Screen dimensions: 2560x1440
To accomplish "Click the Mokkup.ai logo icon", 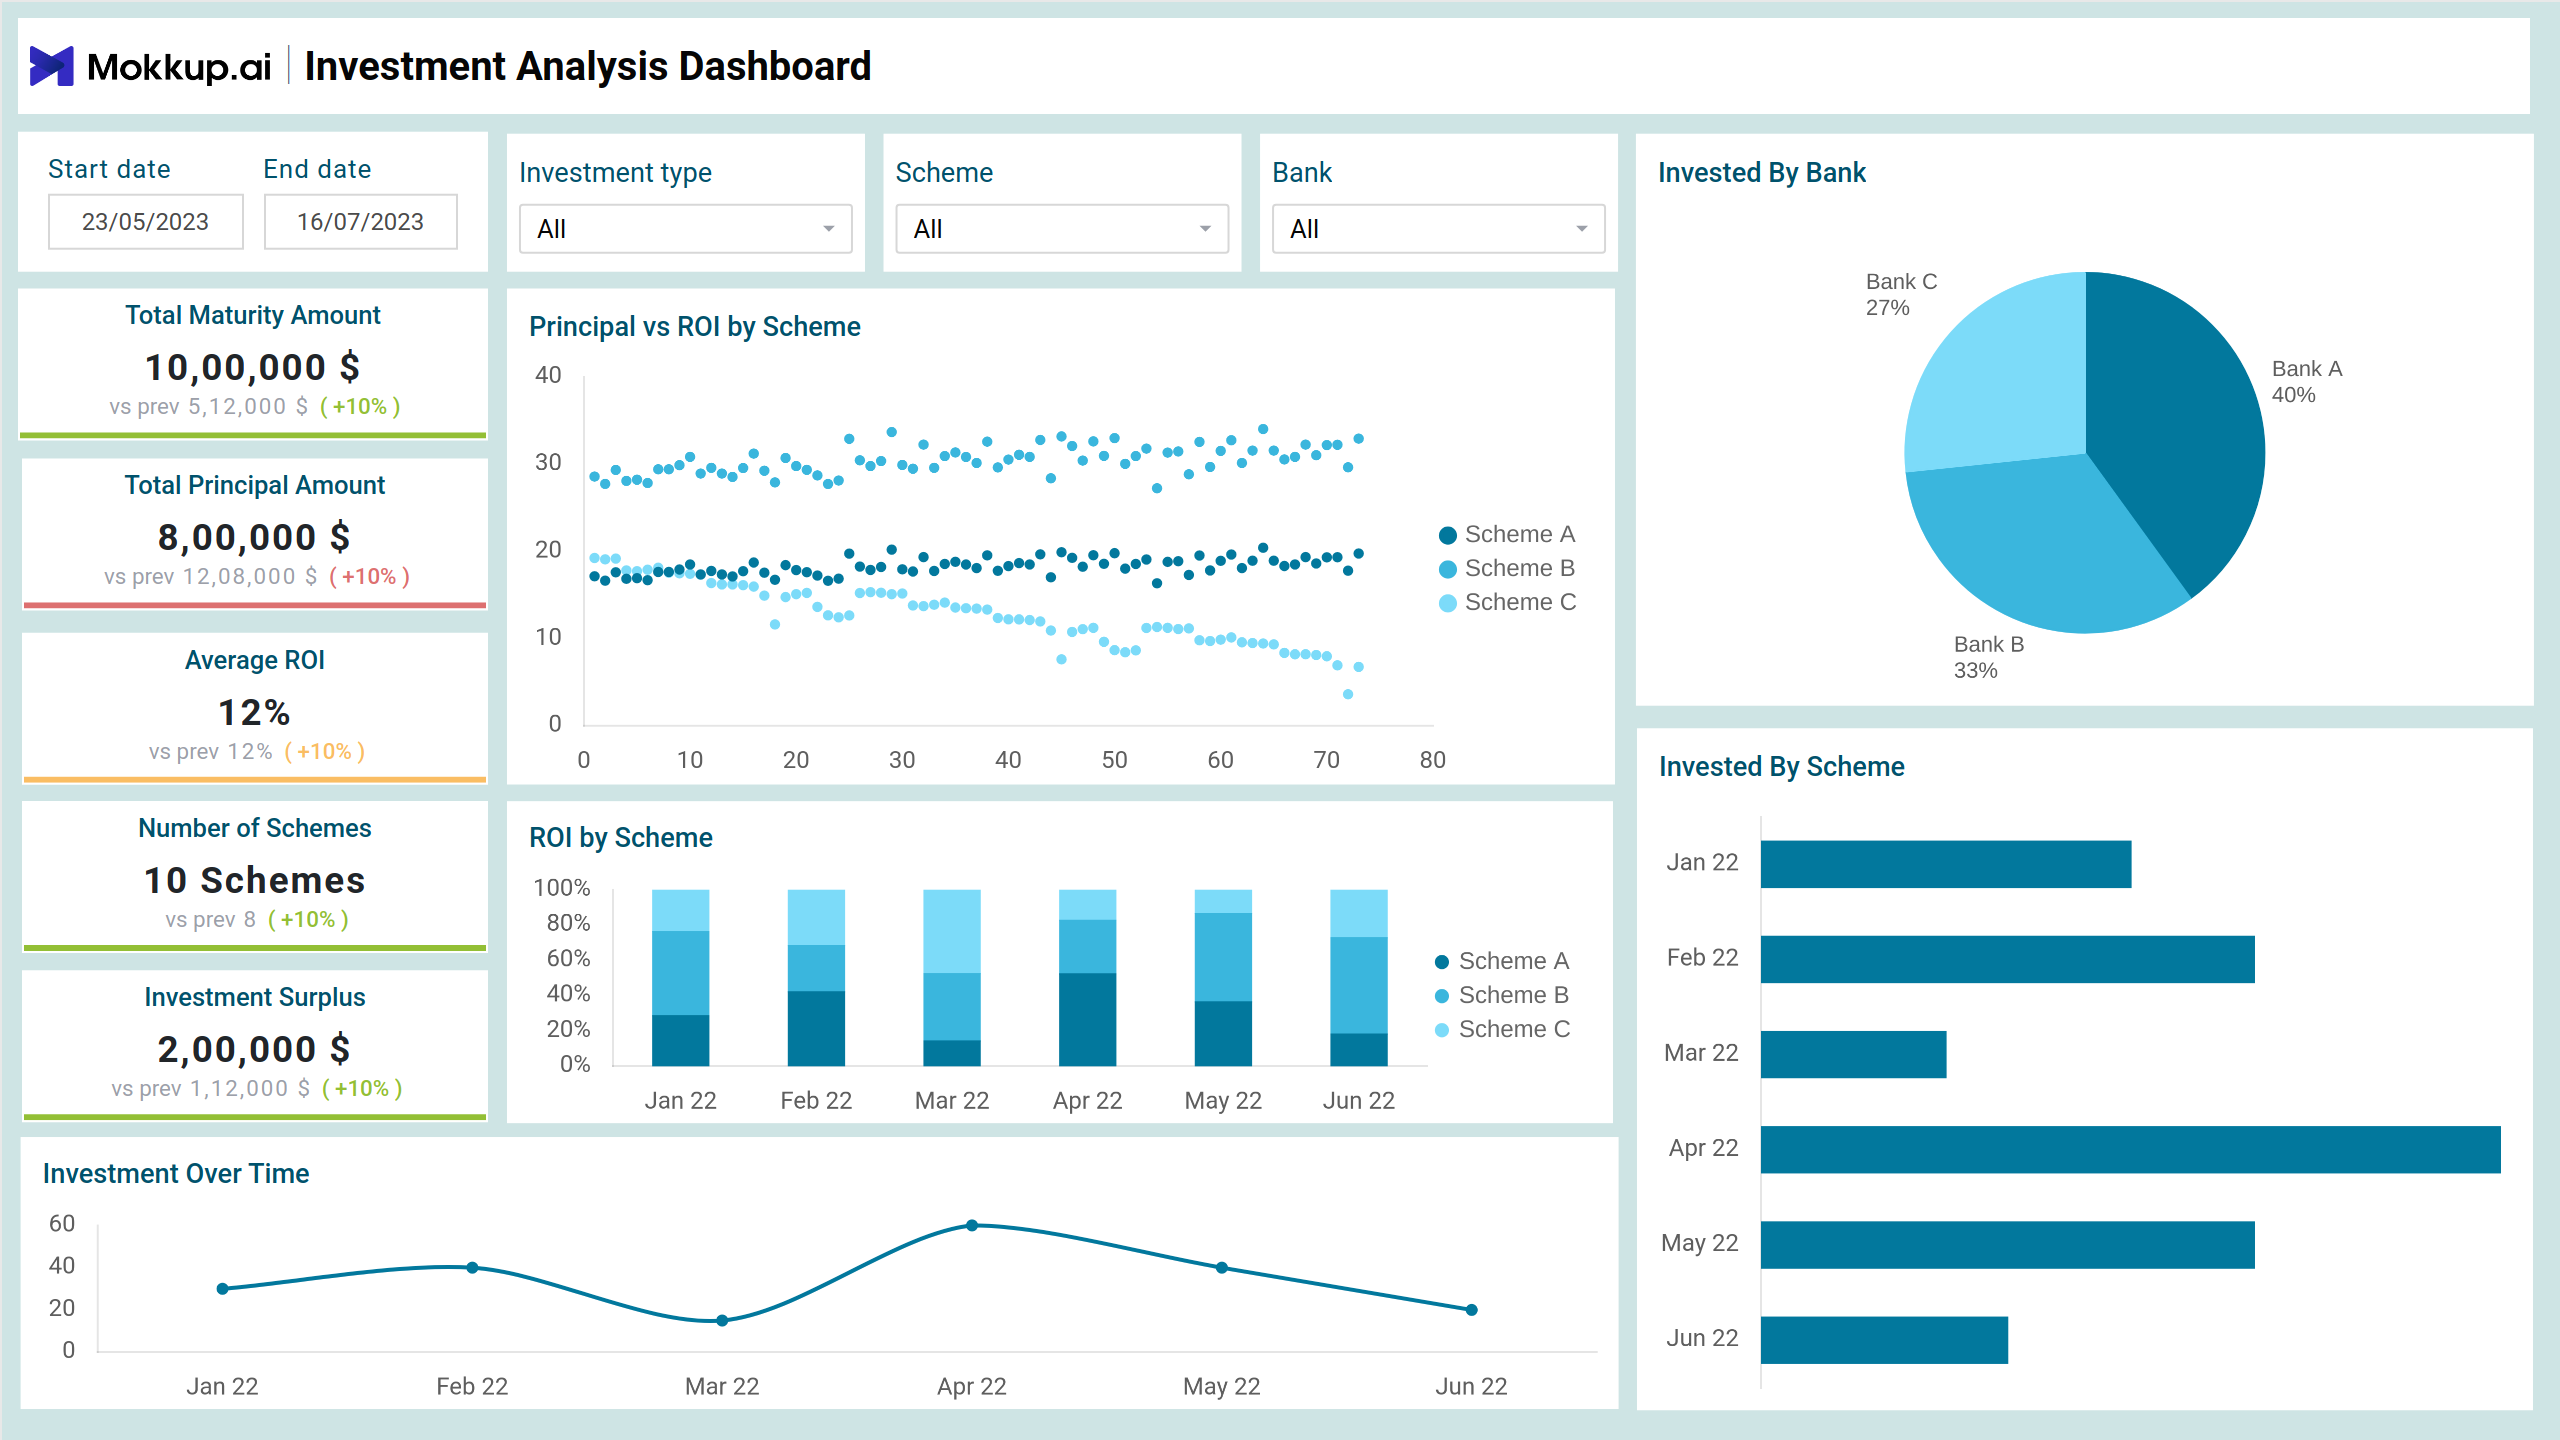I will click(51, 66).
